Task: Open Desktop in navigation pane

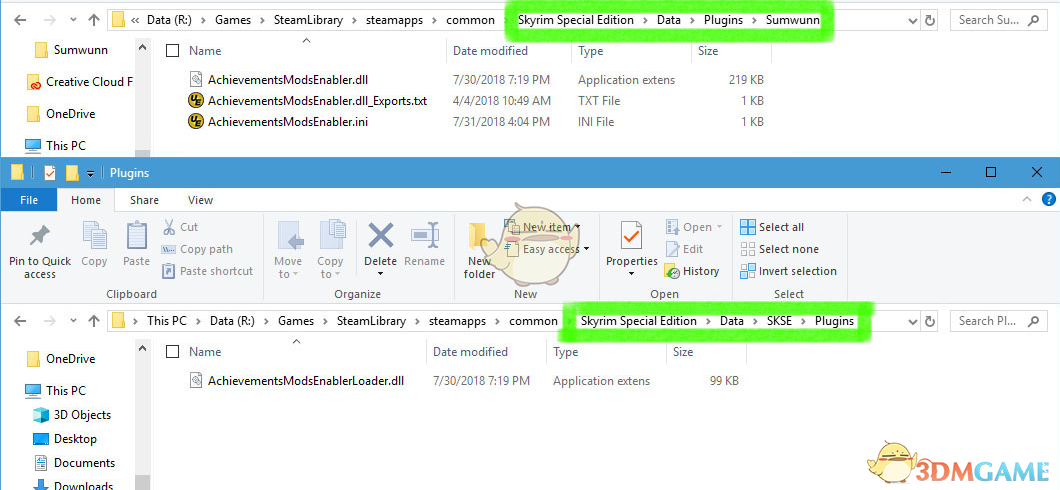Action: (x=65, y=439)
